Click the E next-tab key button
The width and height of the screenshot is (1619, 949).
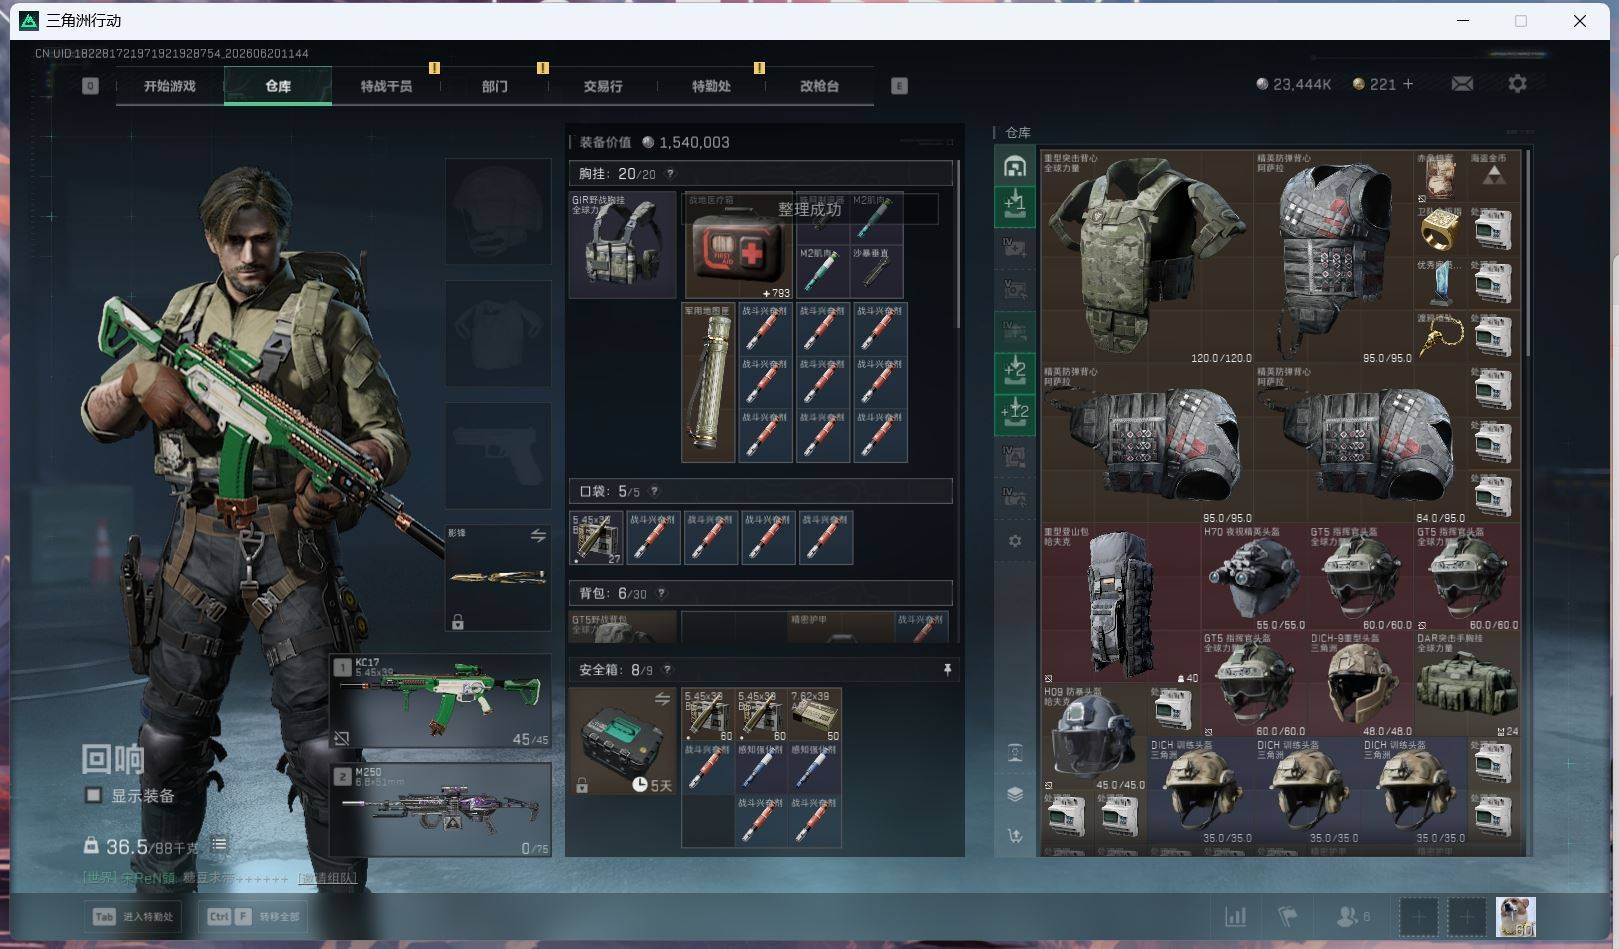(x=899, y=86)
